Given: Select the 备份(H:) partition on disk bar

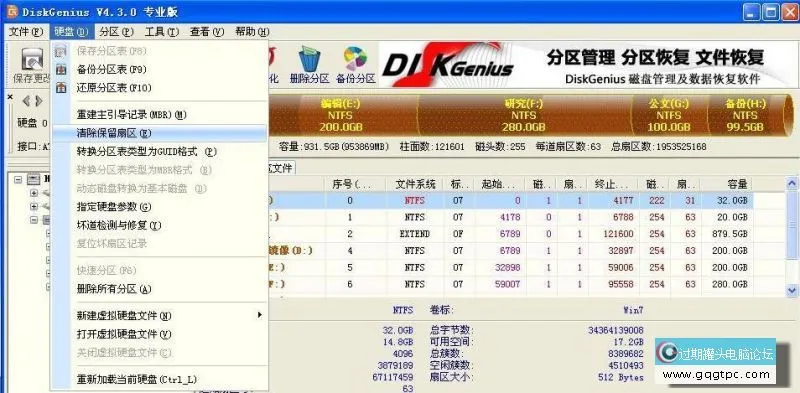Looking at the screenshot, I should tap(745, 115).
